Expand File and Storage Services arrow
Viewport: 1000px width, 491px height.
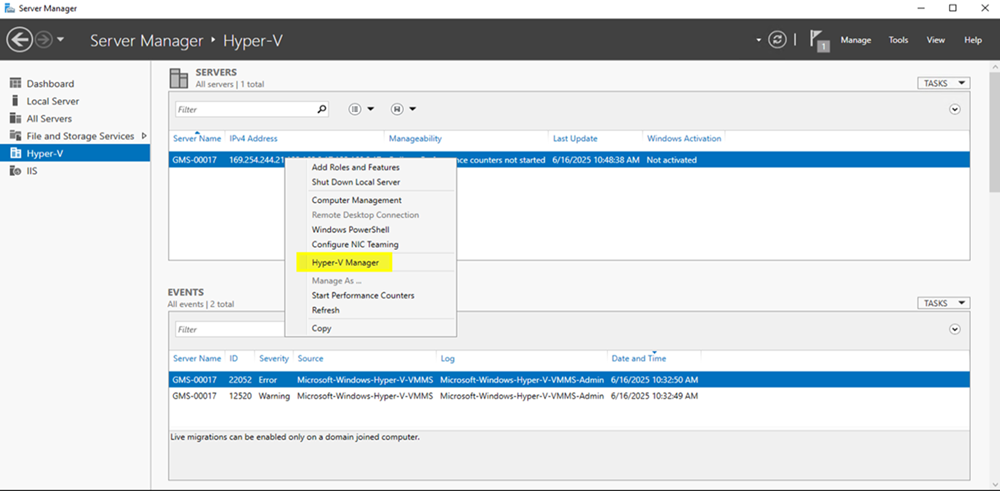point(144,136)
